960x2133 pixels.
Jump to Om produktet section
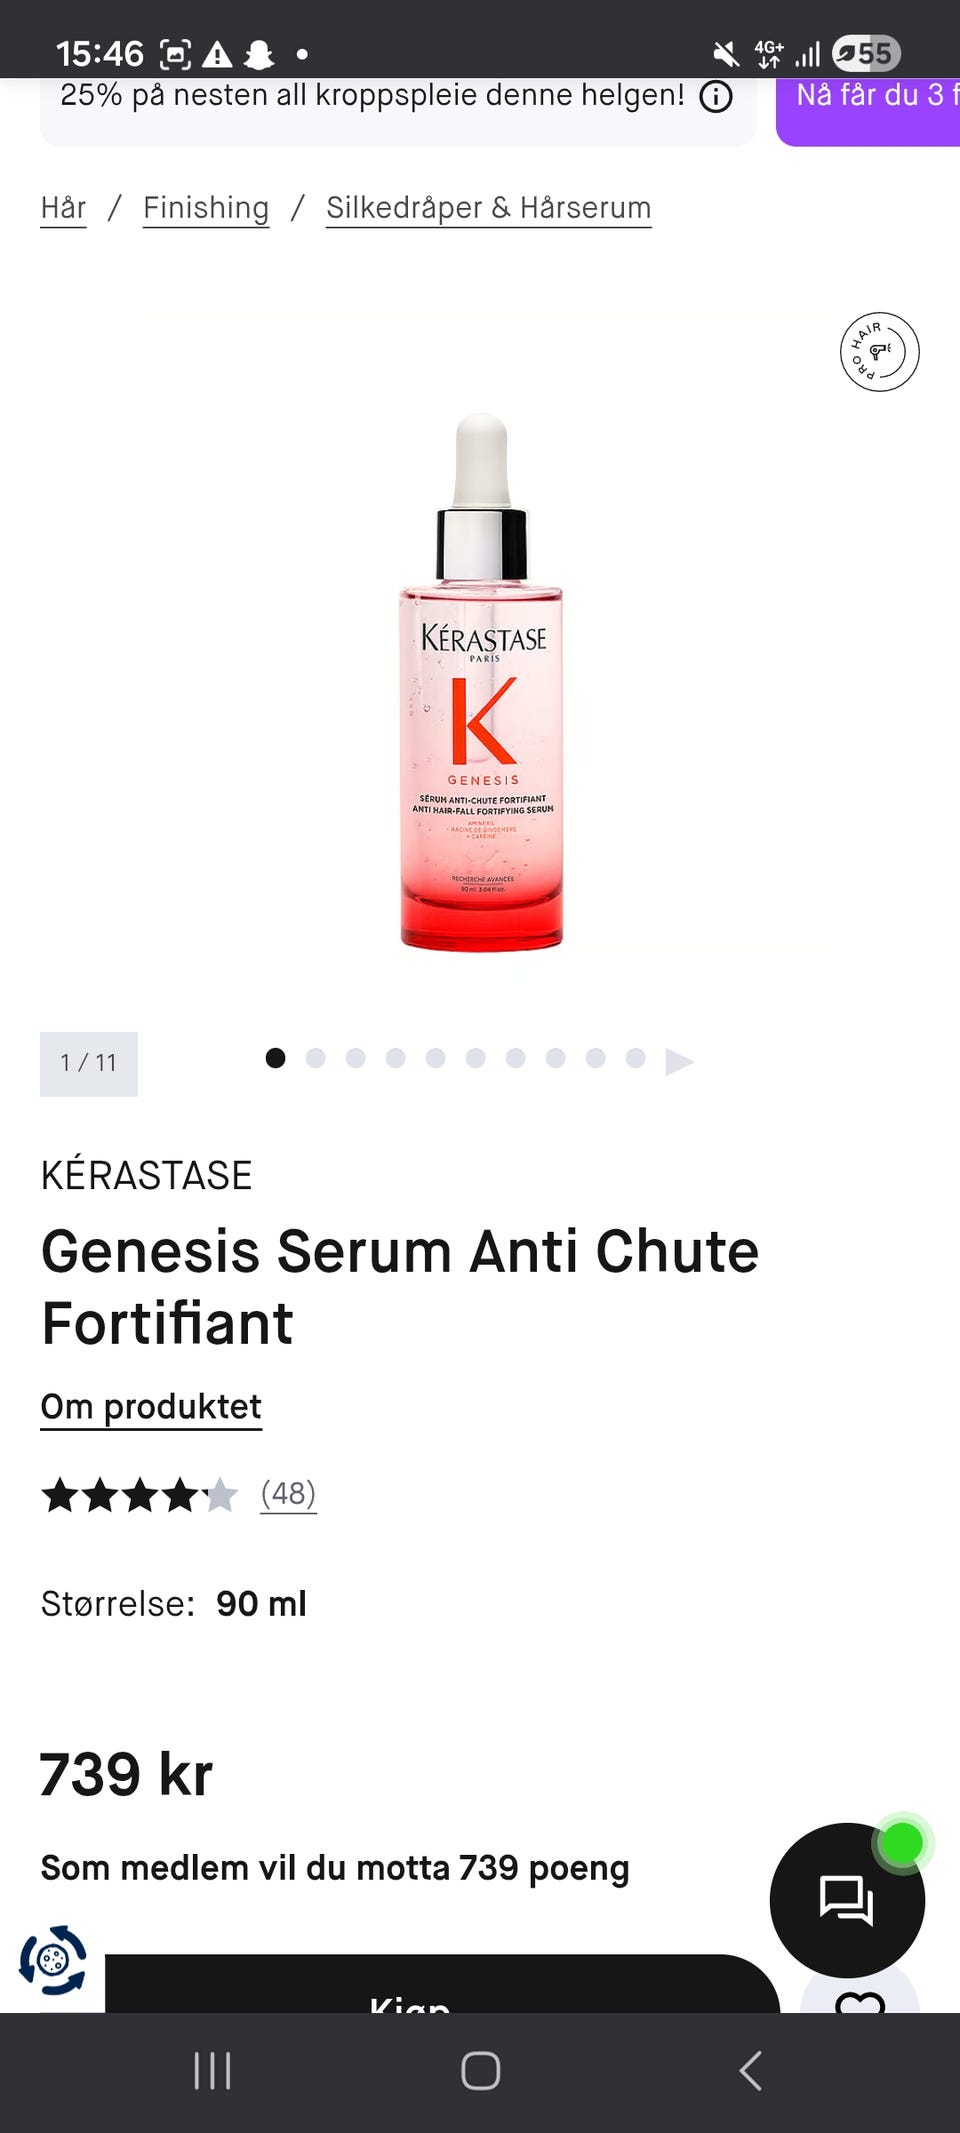pos(151,1407)
